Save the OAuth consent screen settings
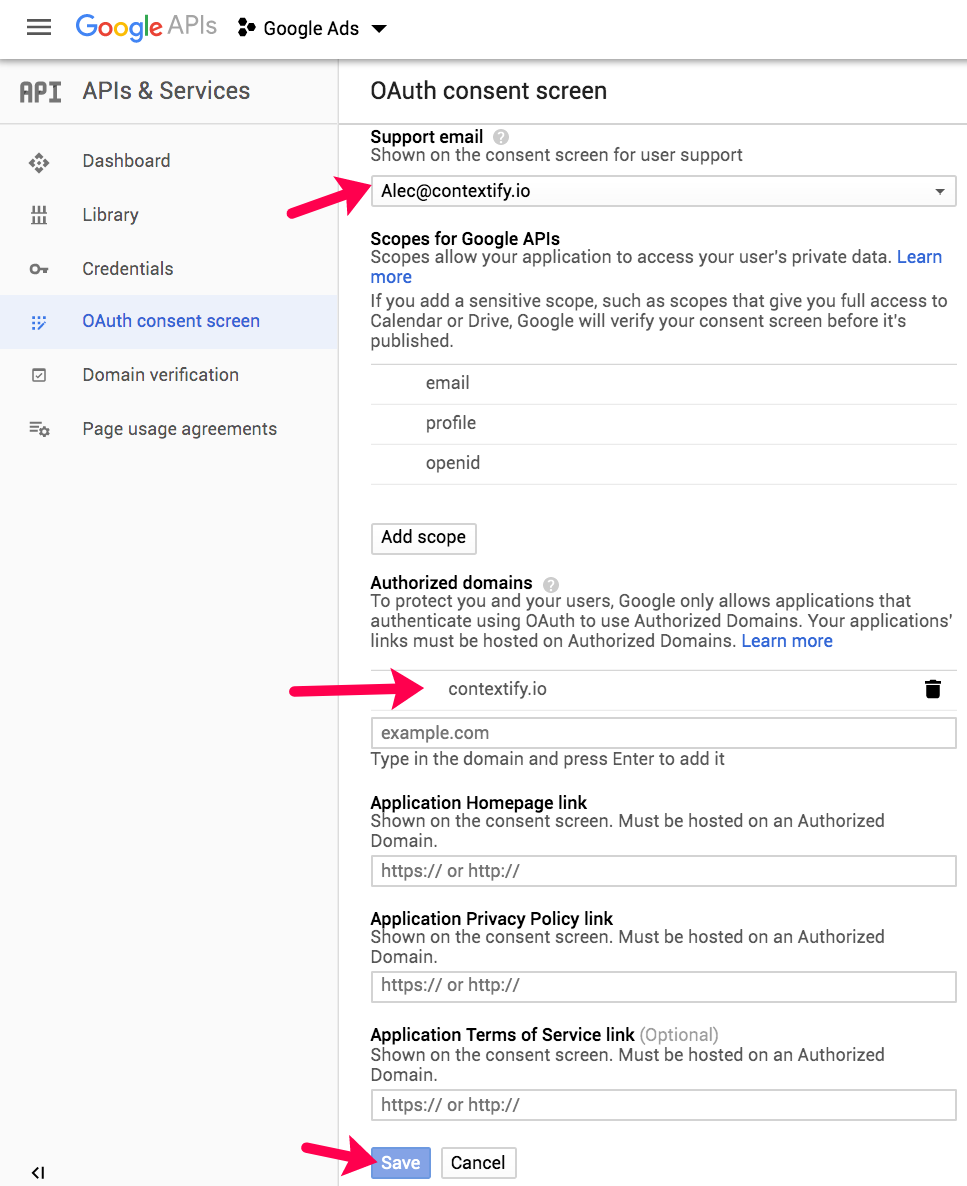The image size is (967, 1186). pyautogui.click(x=400, y=1163)
